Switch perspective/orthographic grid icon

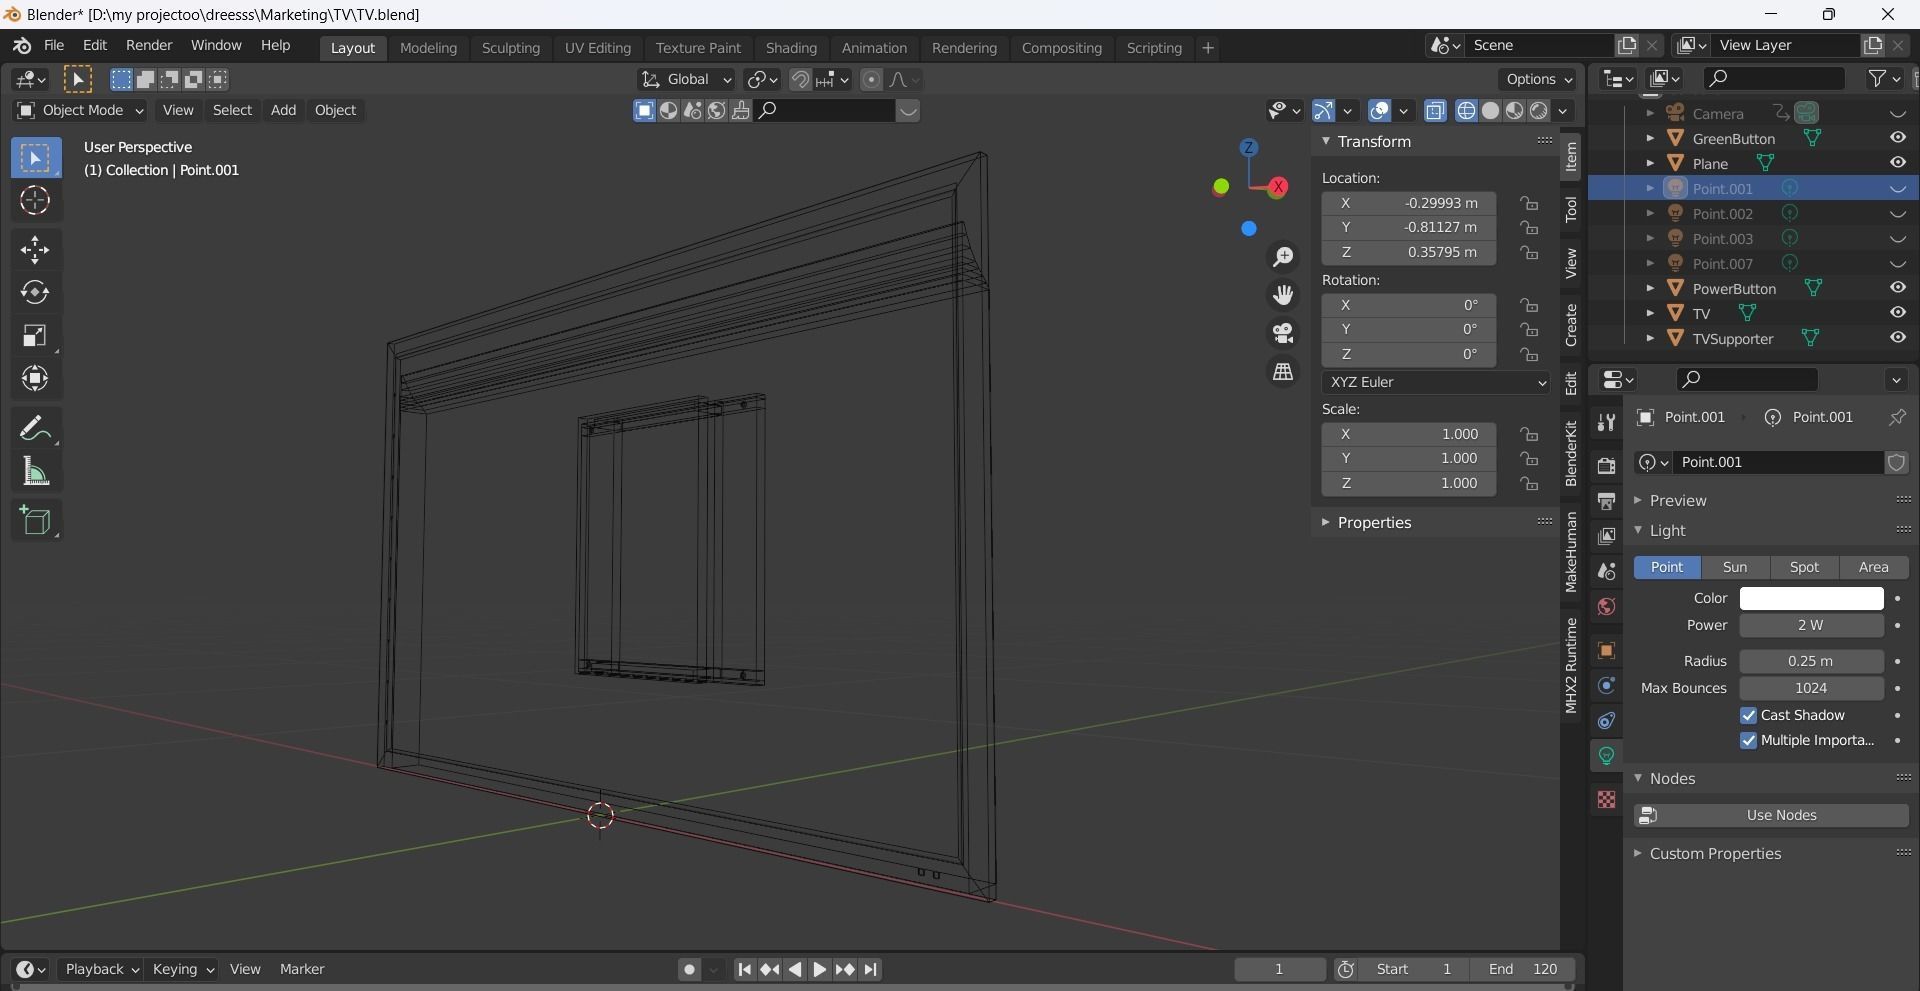[x=1283, y=371]
